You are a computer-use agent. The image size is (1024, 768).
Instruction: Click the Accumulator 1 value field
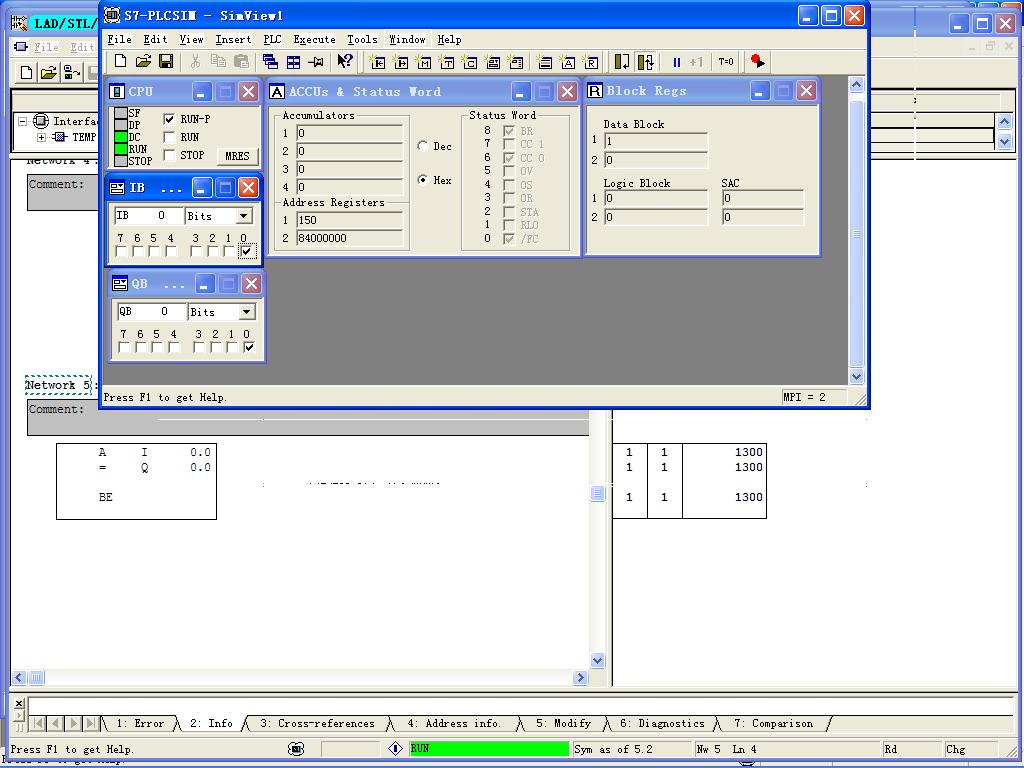(x=349, y=133)
